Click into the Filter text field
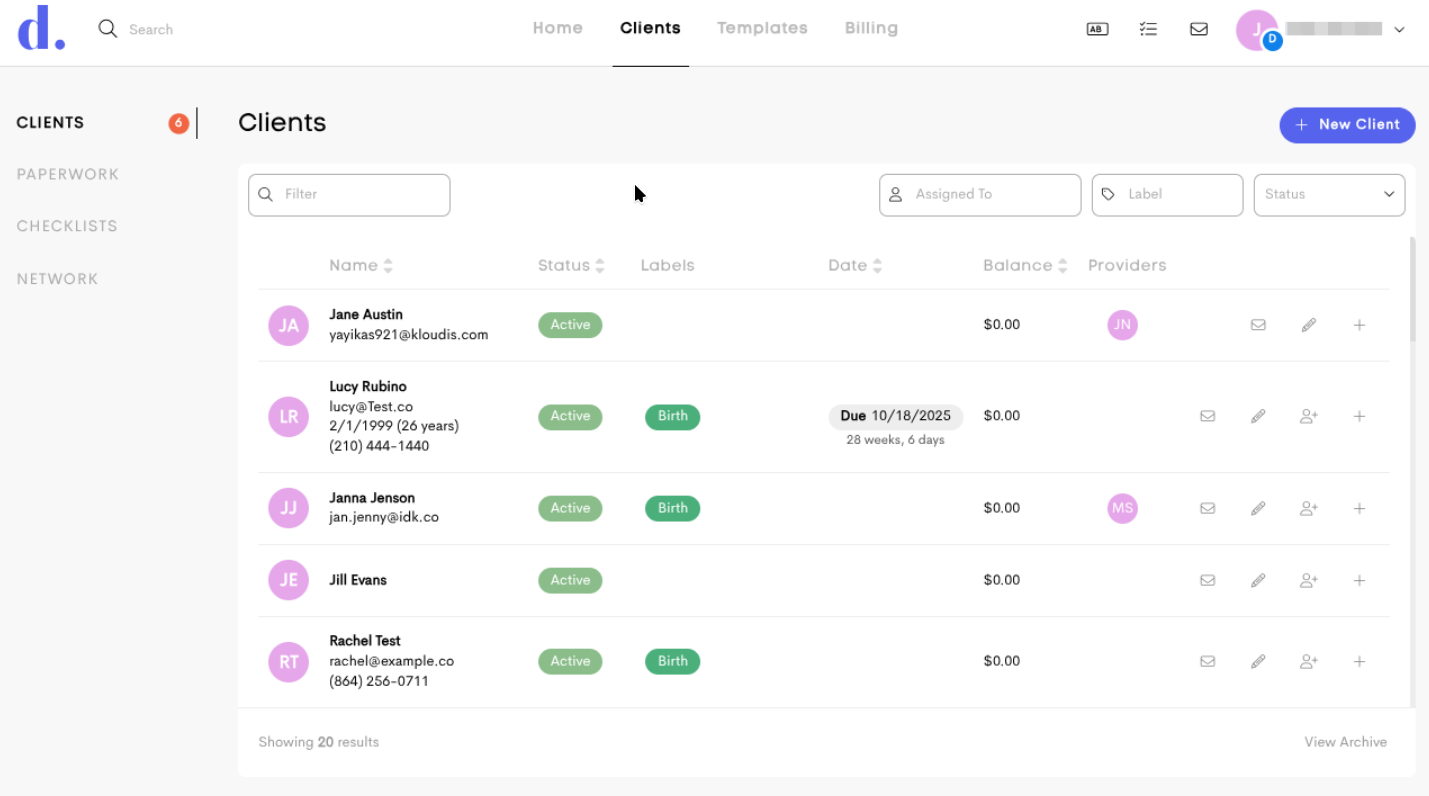 coord(349,195)
